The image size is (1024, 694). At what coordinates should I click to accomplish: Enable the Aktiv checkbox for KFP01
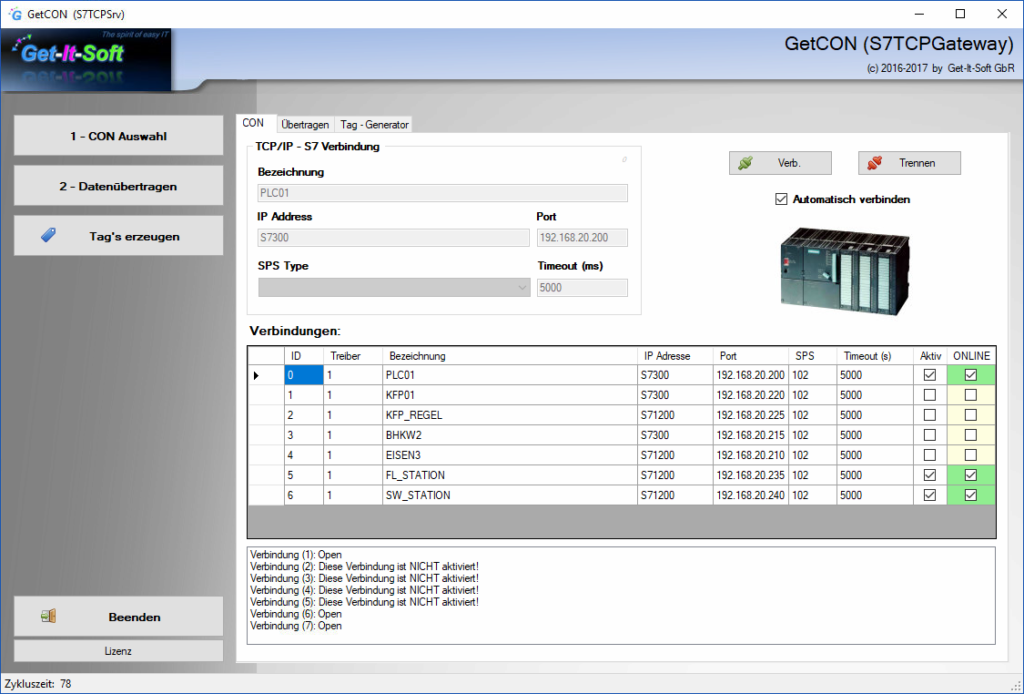coord(929,395)
